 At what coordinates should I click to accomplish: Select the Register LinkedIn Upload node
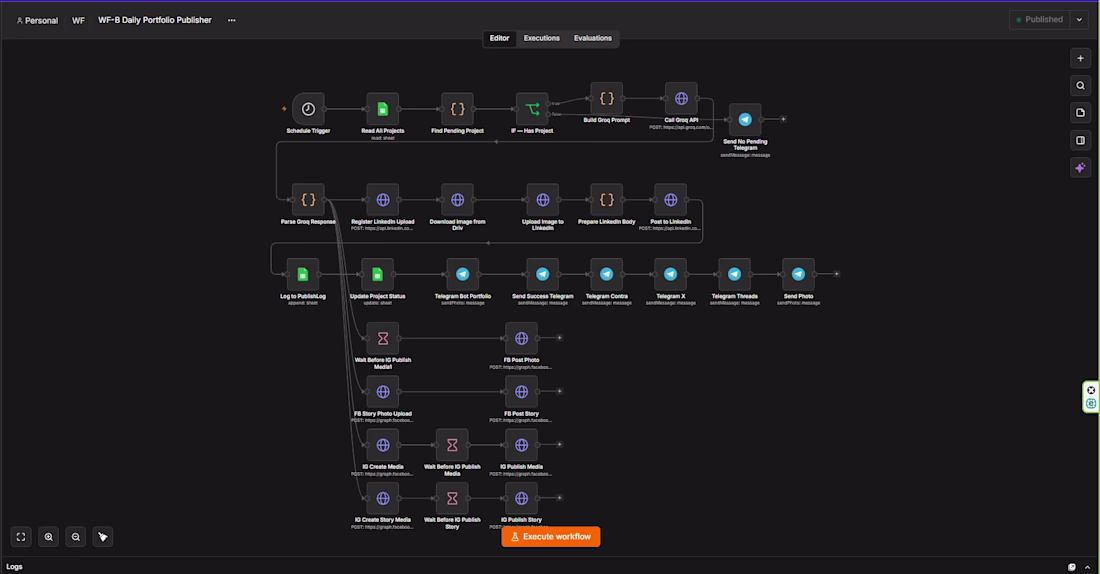(x=382, y=200)
